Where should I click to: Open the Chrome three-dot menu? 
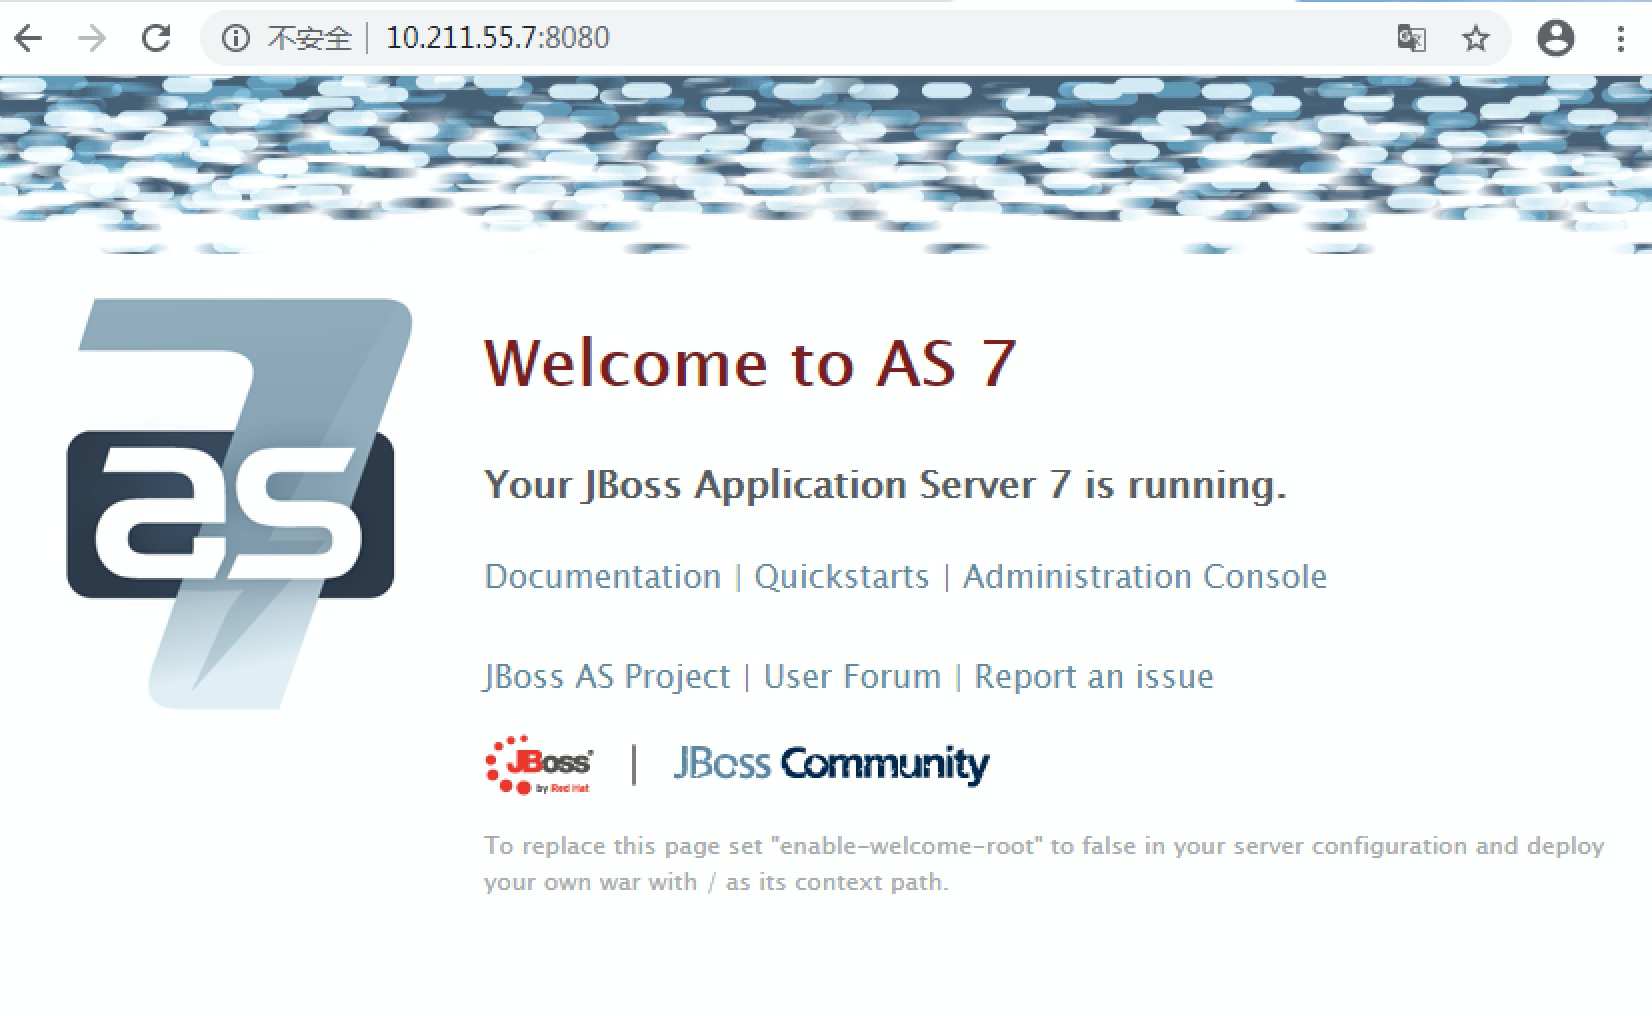pyautogui.click(x=1620, y=39)
